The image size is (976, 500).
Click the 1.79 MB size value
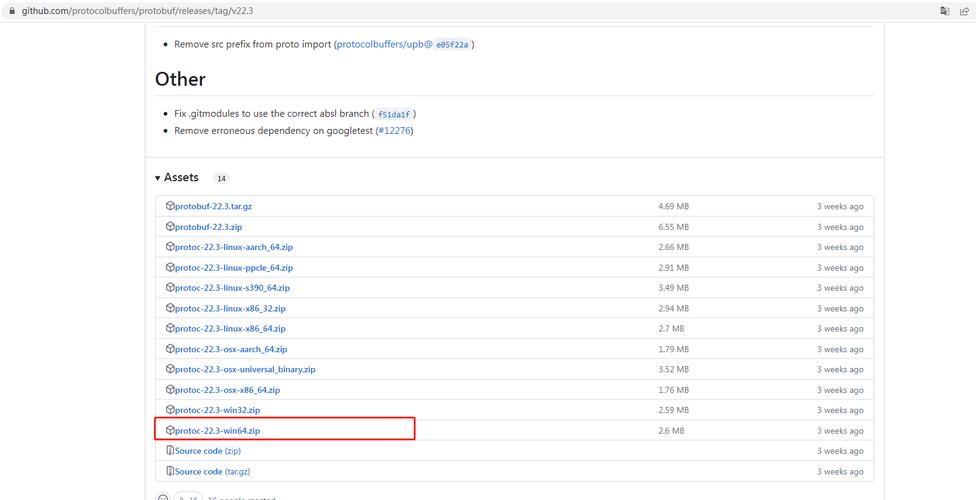pos(673,349)
